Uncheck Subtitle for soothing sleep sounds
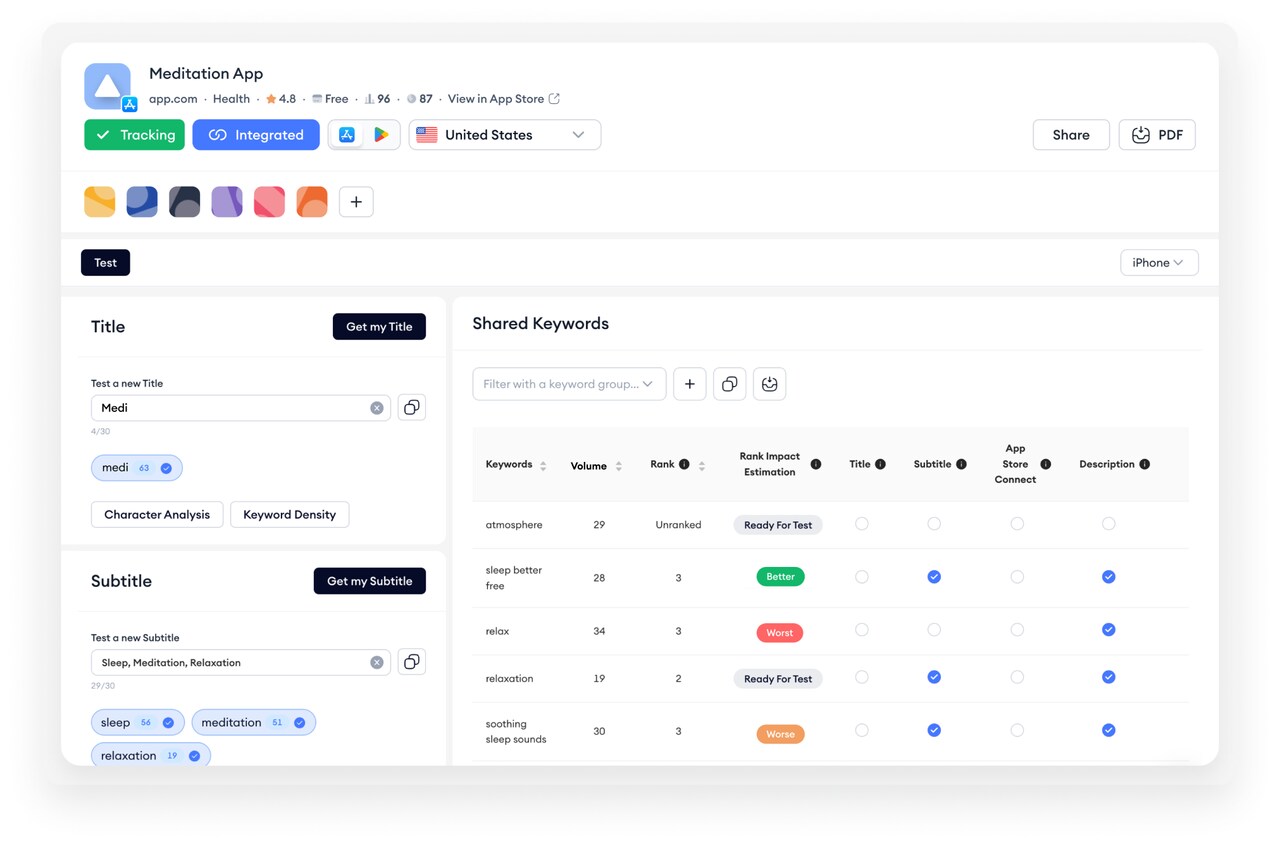 [x=934, y=730]
